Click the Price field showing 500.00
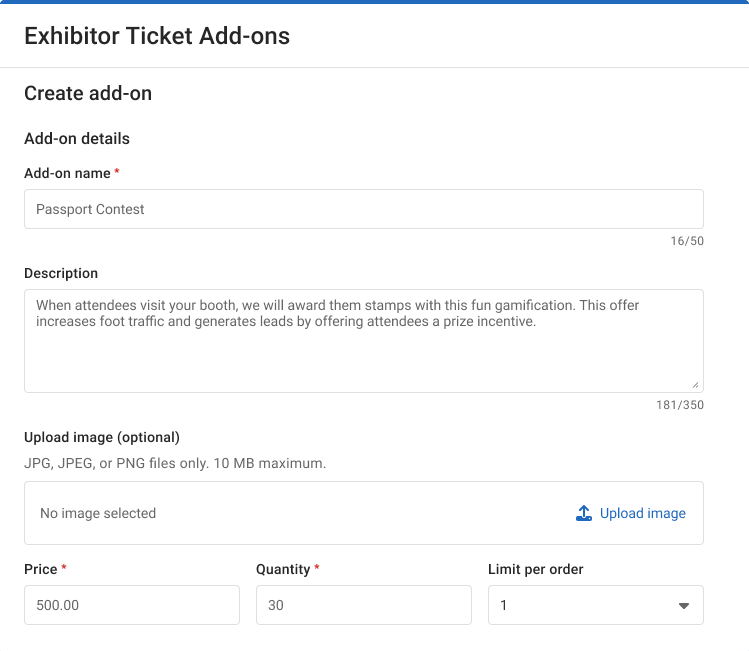Viewport: 749px width, 651px height. click(x=131, y=605)
